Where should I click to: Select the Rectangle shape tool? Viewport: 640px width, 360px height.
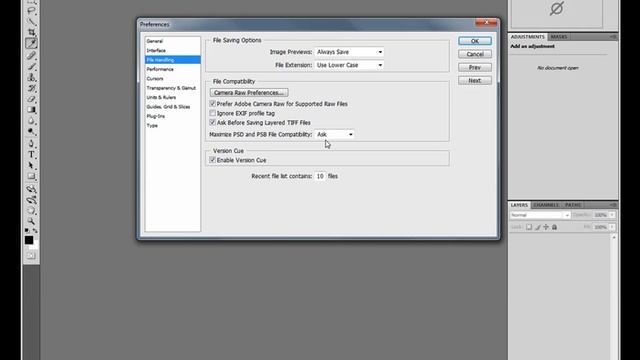point(31,176)
